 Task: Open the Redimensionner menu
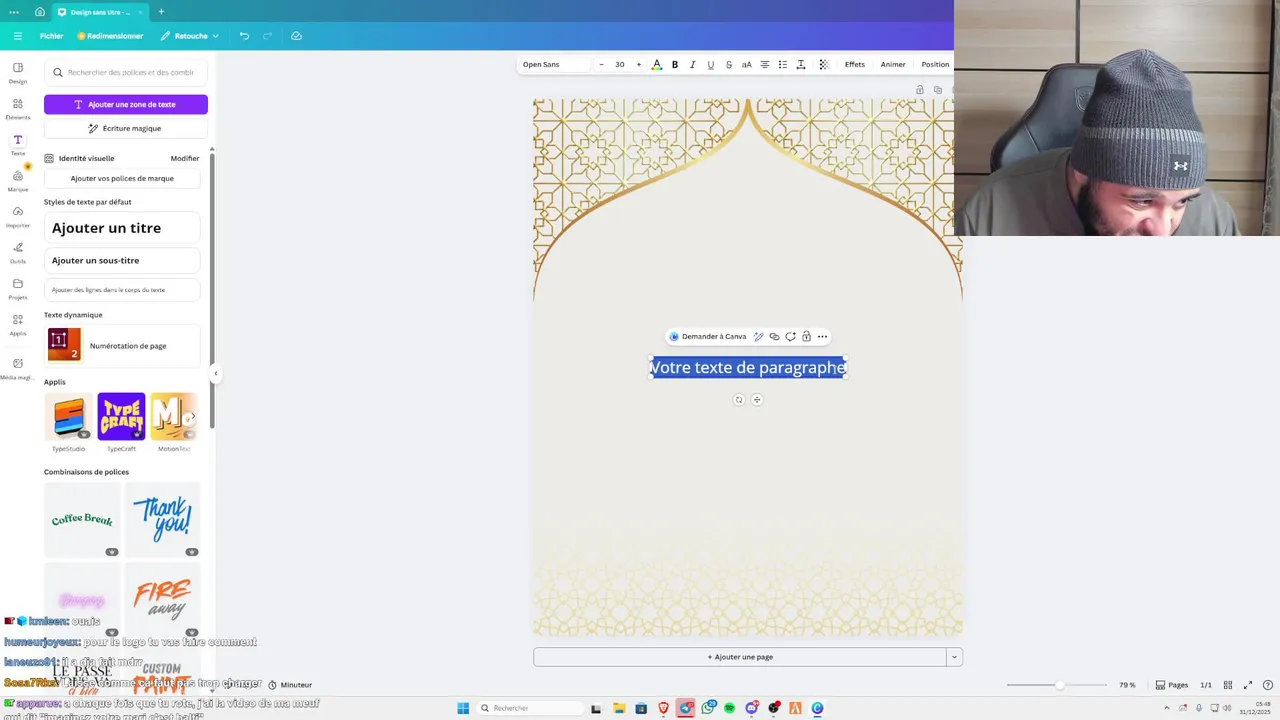click(x=110, y=36)
